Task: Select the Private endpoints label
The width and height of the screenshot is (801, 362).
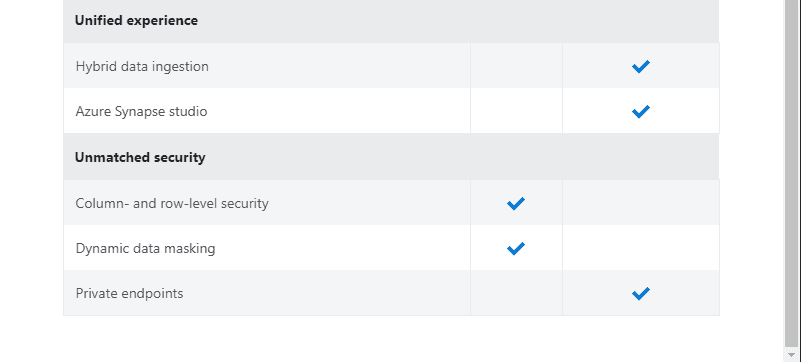Action: (x=129, y=293)
